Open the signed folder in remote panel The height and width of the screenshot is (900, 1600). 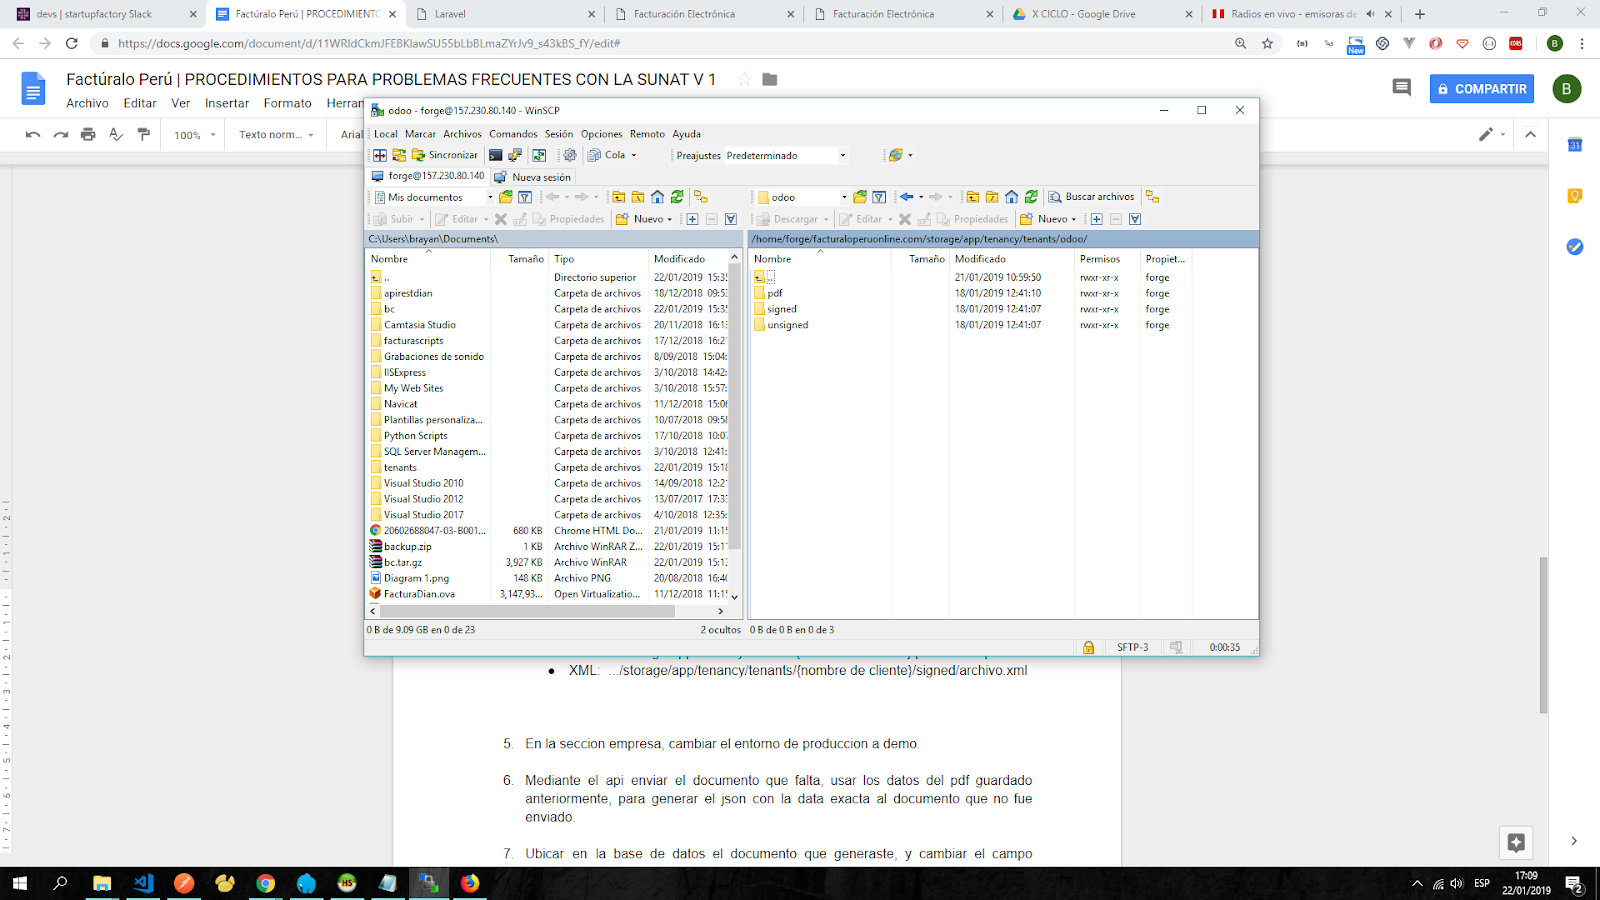782,309
